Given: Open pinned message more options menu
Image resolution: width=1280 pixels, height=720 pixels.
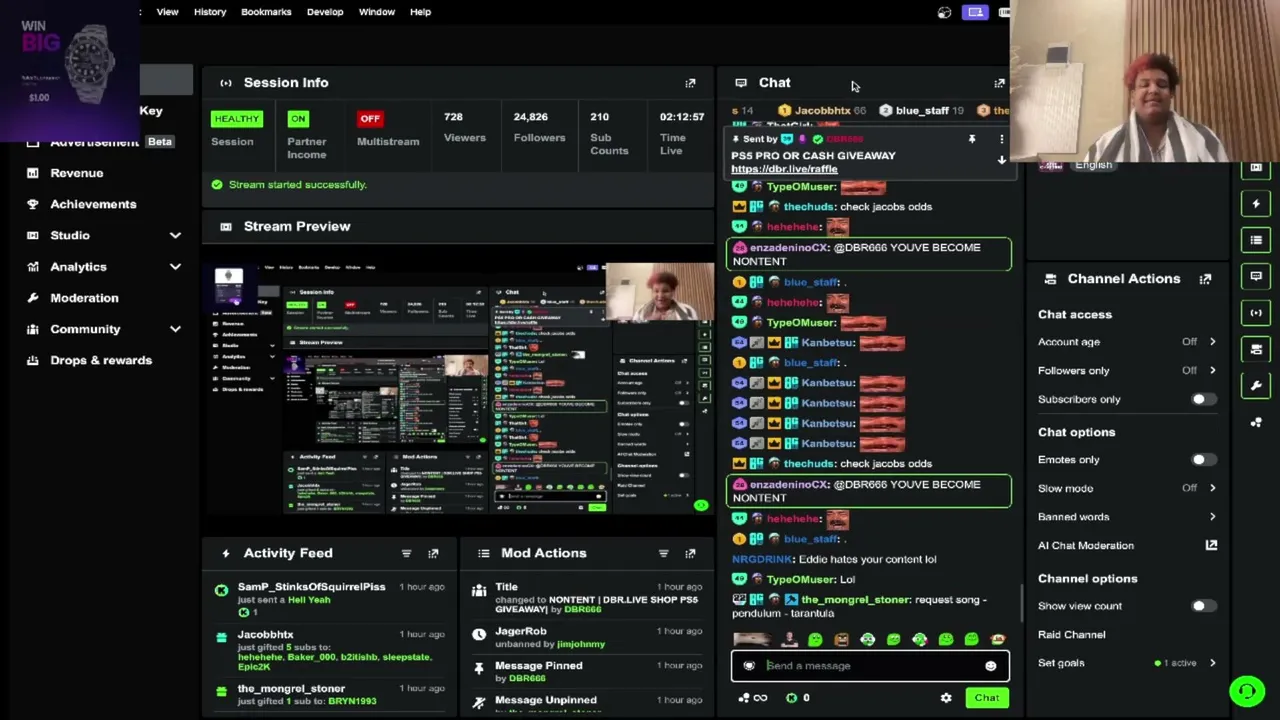Looking at the screenshot, I should pyautogui.click(x=1001, y=140).
